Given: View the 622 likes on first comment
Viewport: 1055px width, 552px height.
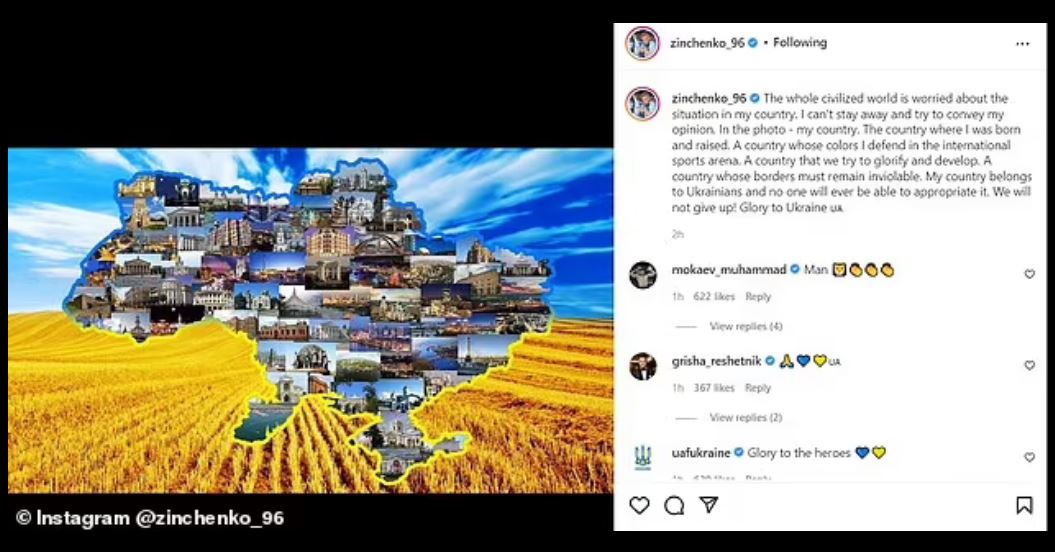Looking at the screenshot, I should [714, 297].
